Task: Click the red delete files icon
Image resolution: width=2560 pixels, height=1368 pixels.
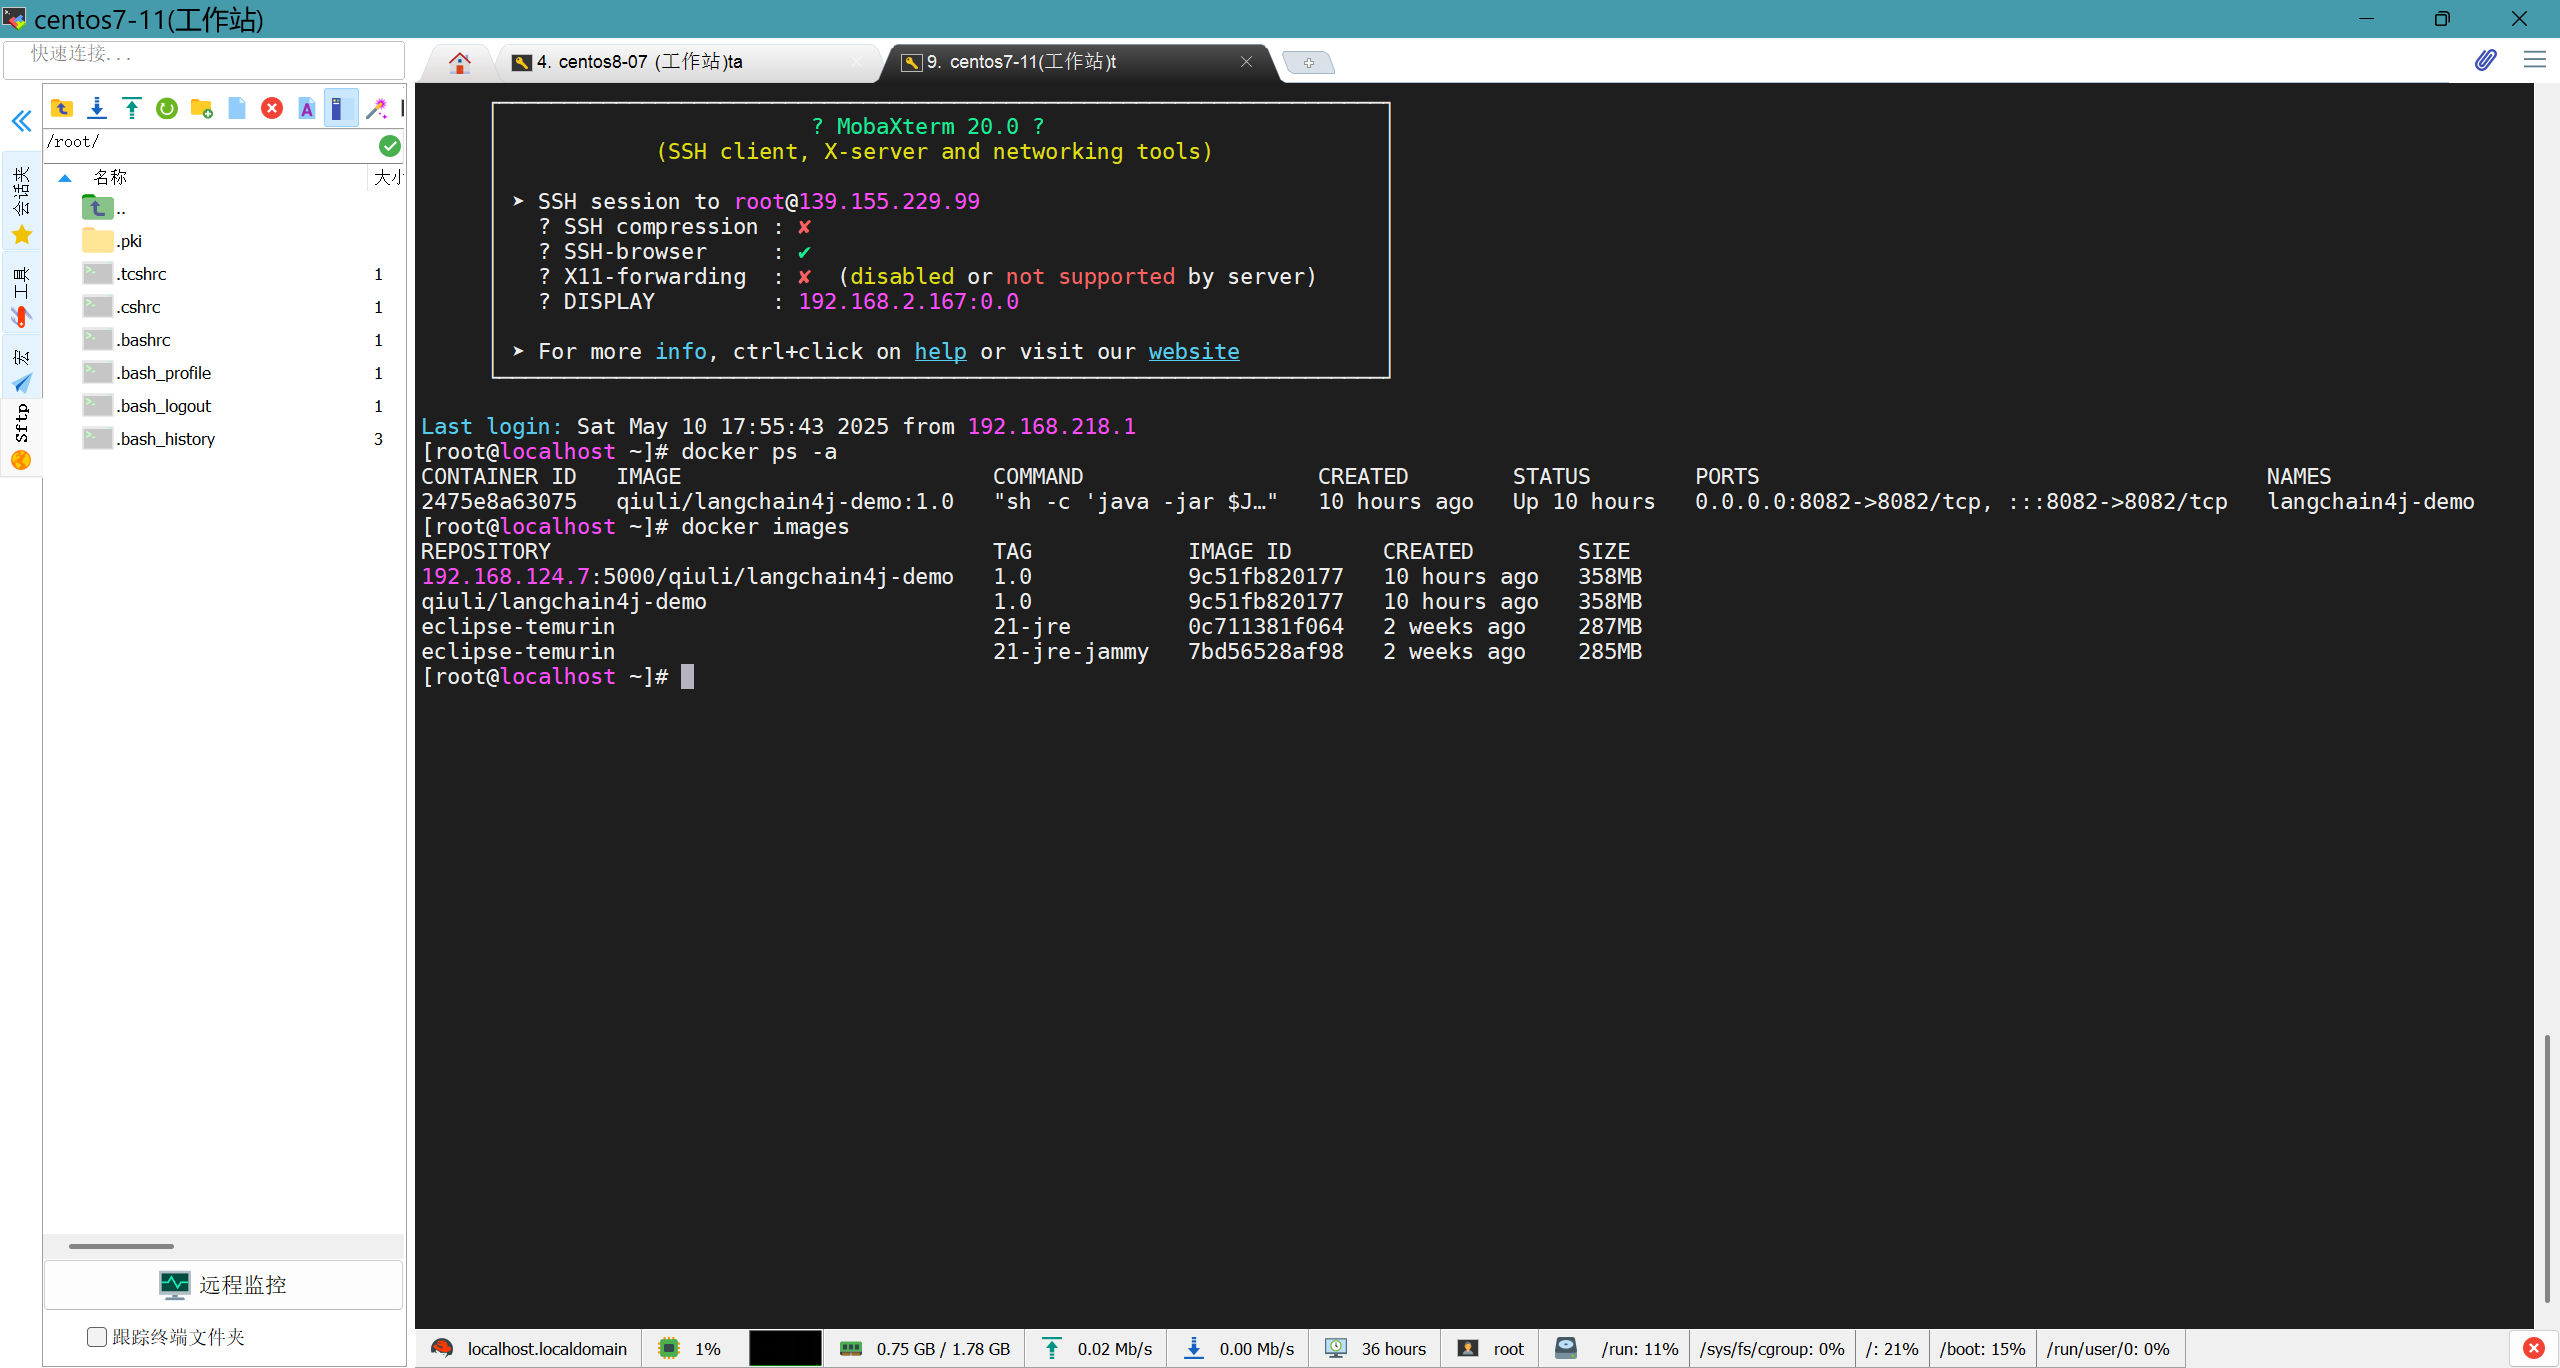Action: [x=272, y=108]
